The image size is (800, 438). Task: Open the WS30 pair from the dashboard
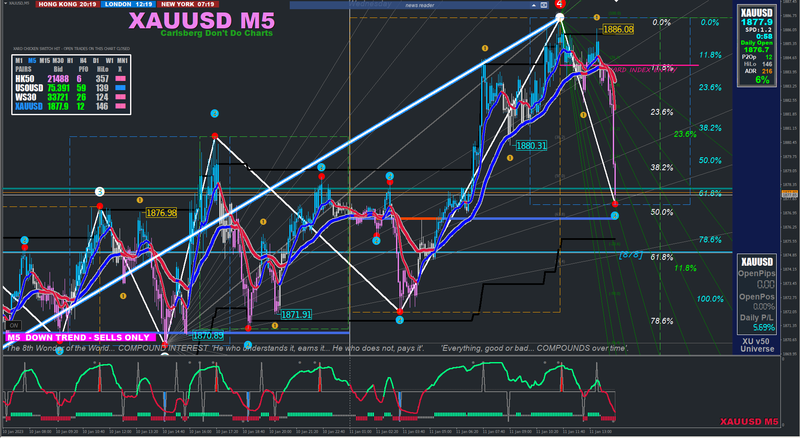click(x=26, y=97)
